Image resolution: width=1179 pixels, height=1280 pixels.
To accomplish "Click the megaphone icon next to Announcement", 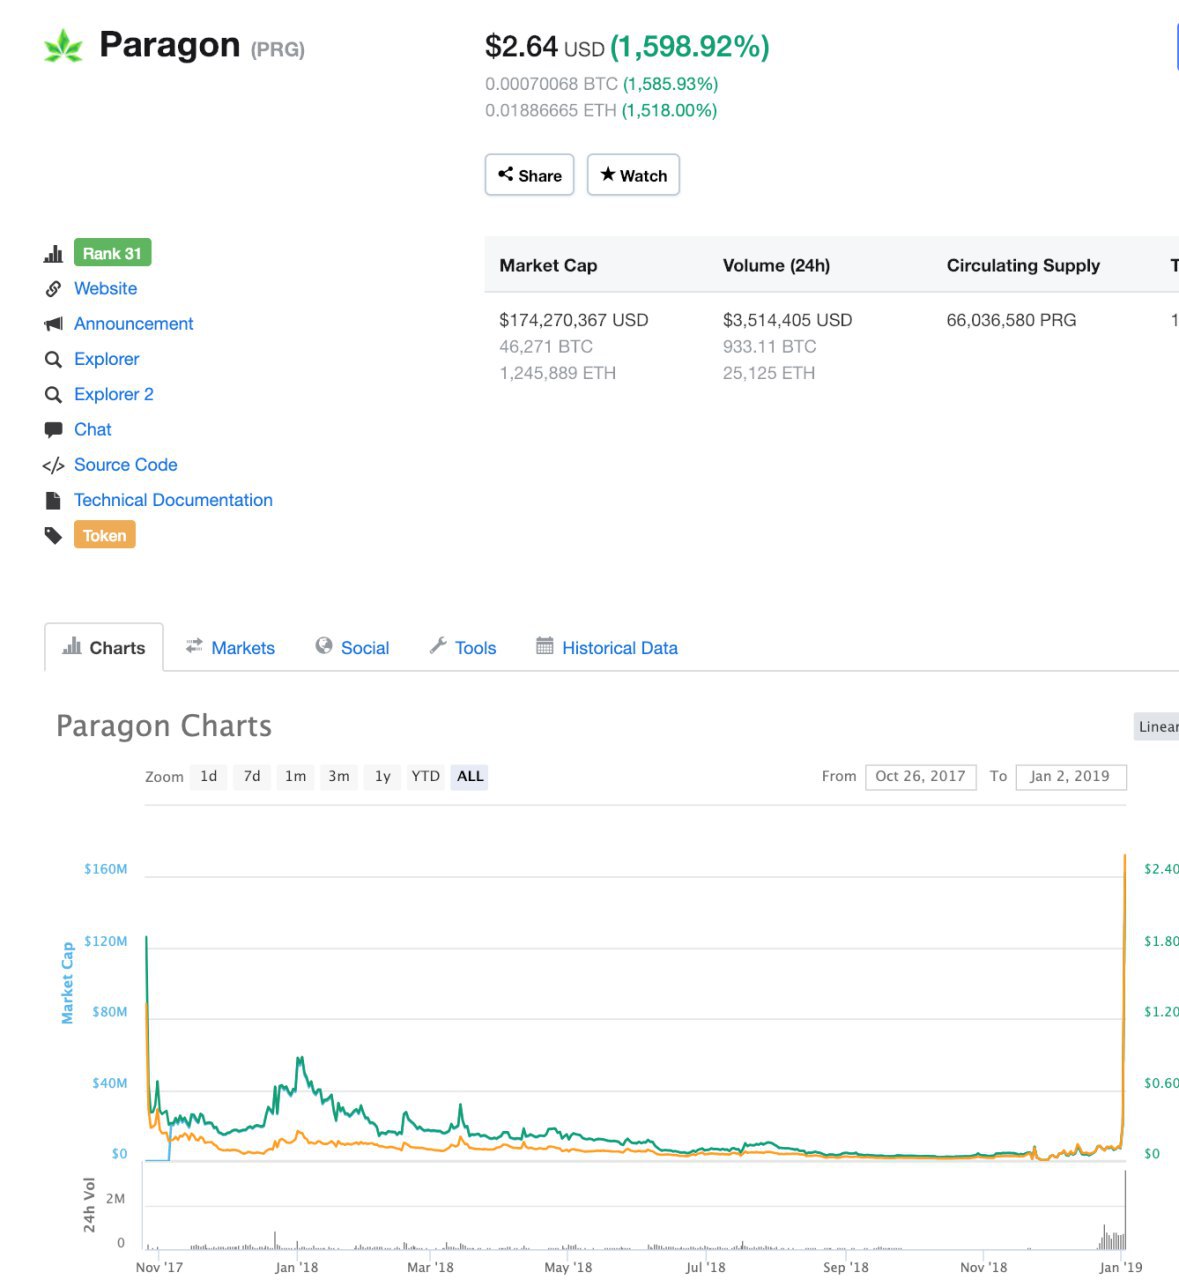I will [x=53, y=324].
